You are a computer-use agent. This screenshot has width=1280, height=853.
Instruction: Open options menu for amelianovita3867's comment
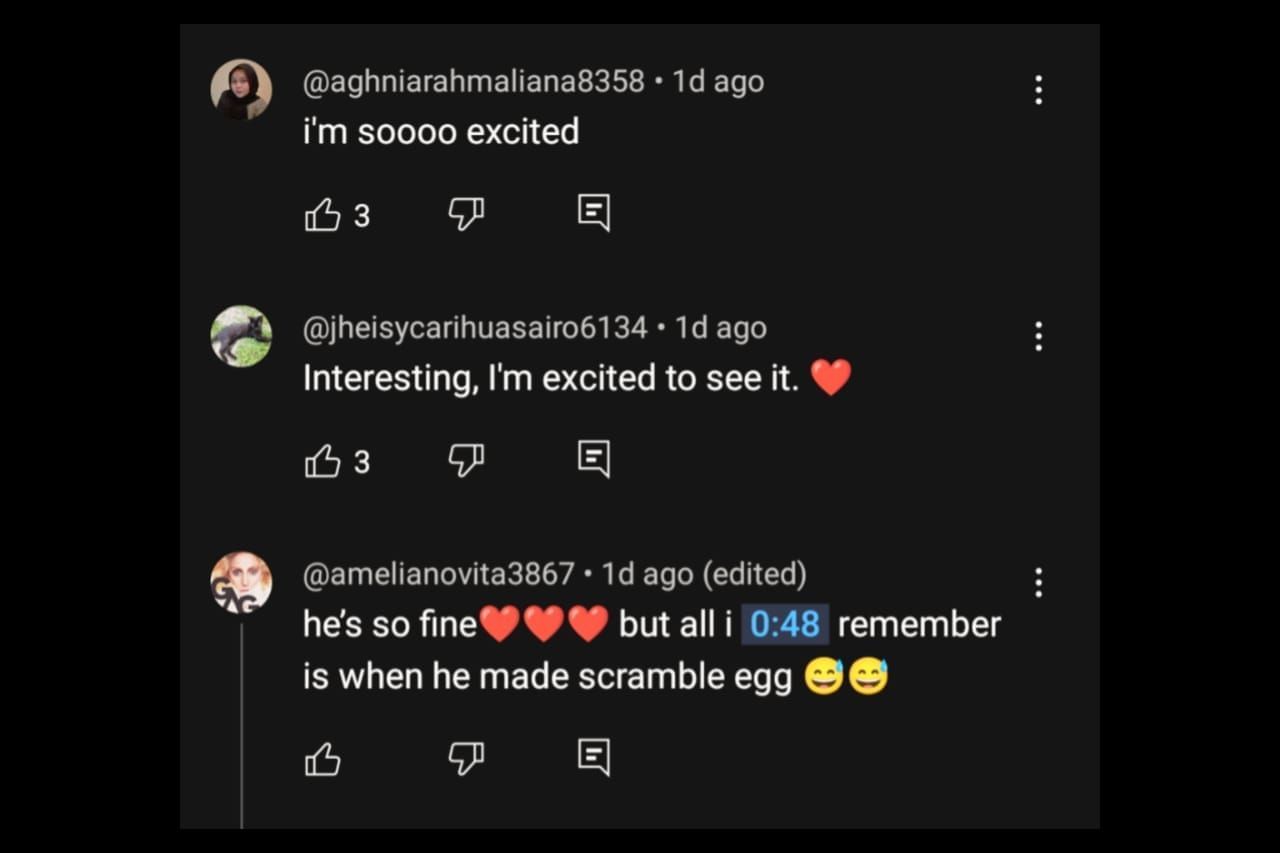[x=1039, y=582]
